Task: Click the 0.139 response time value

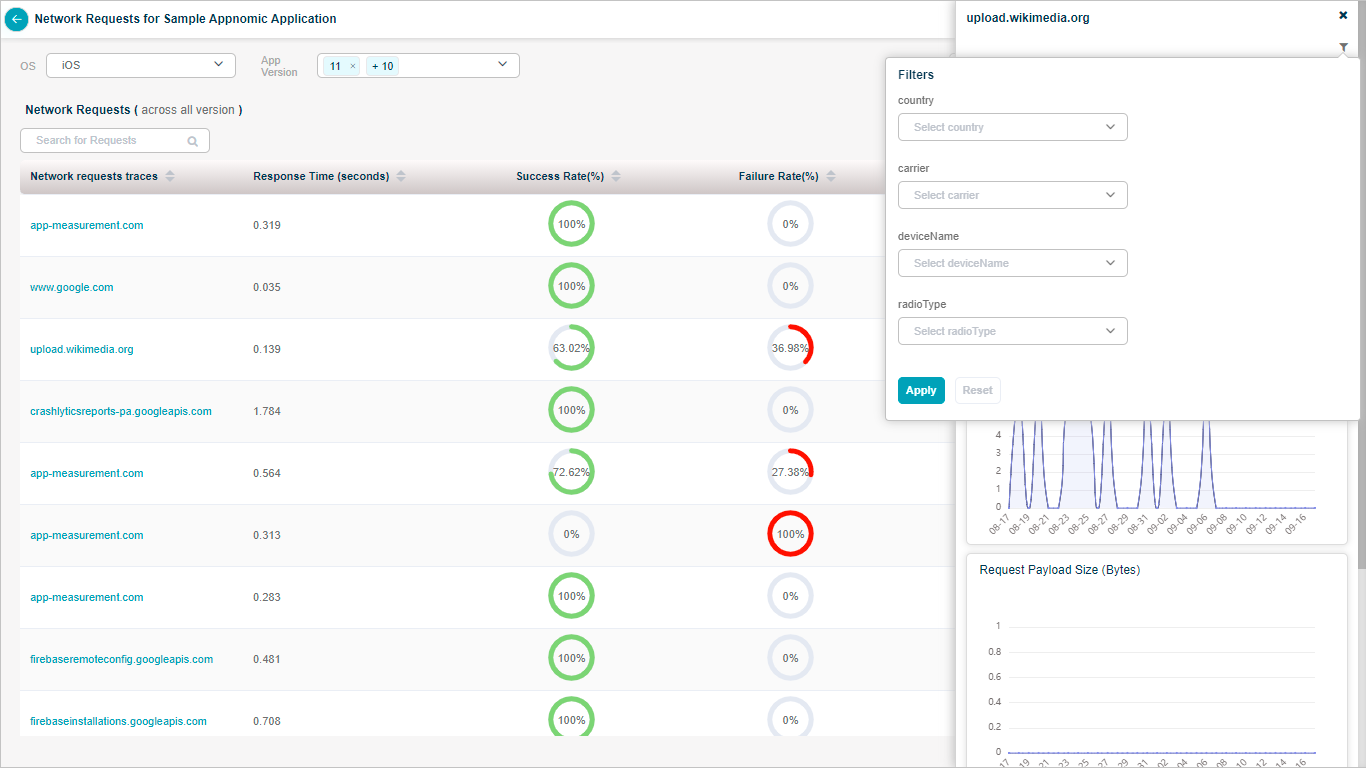Action: click(267, 349)
